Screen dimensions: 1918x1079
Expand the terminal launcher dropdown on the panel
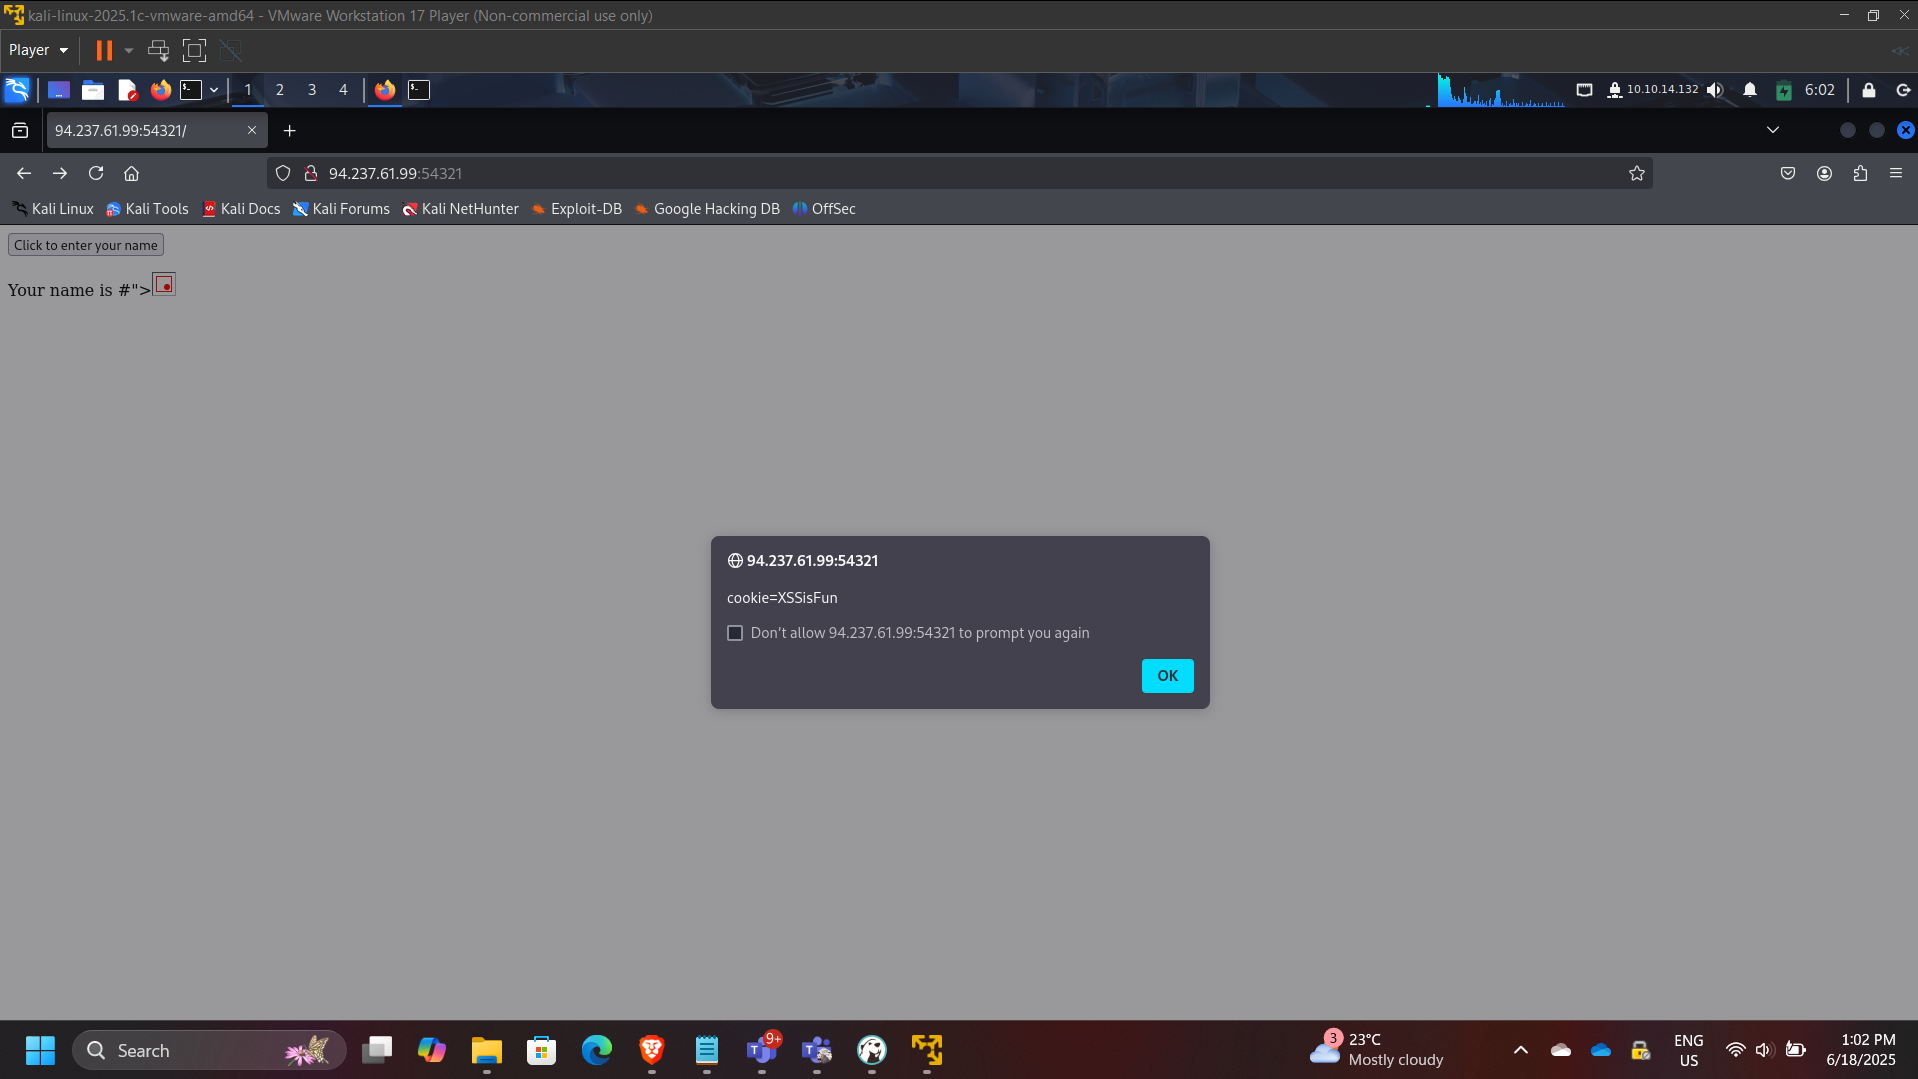point(213,90)
